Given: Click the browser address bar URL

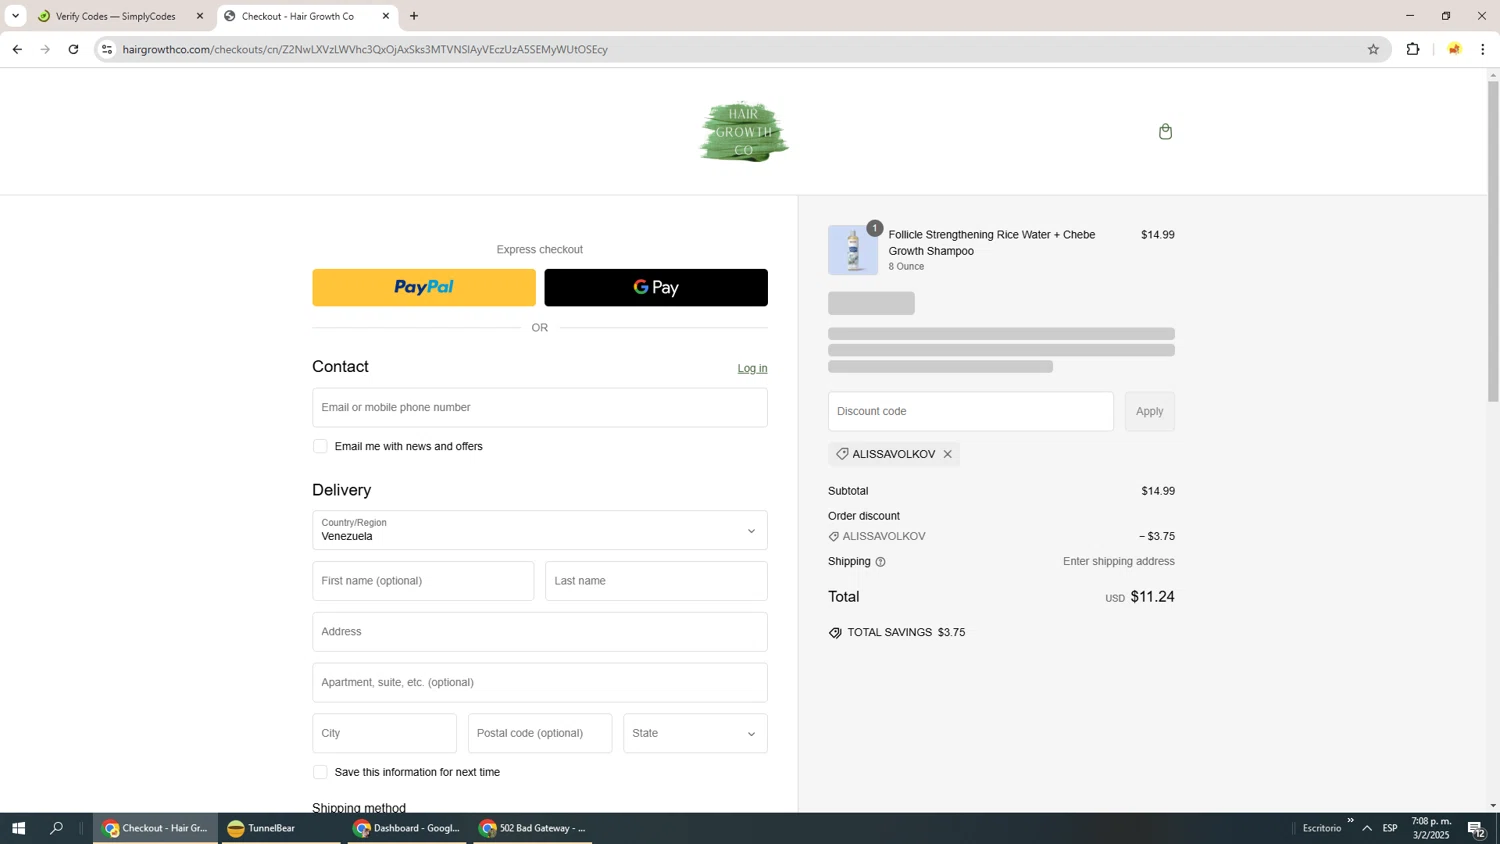Looking at the screenshot, I should [x=365, y=49].
